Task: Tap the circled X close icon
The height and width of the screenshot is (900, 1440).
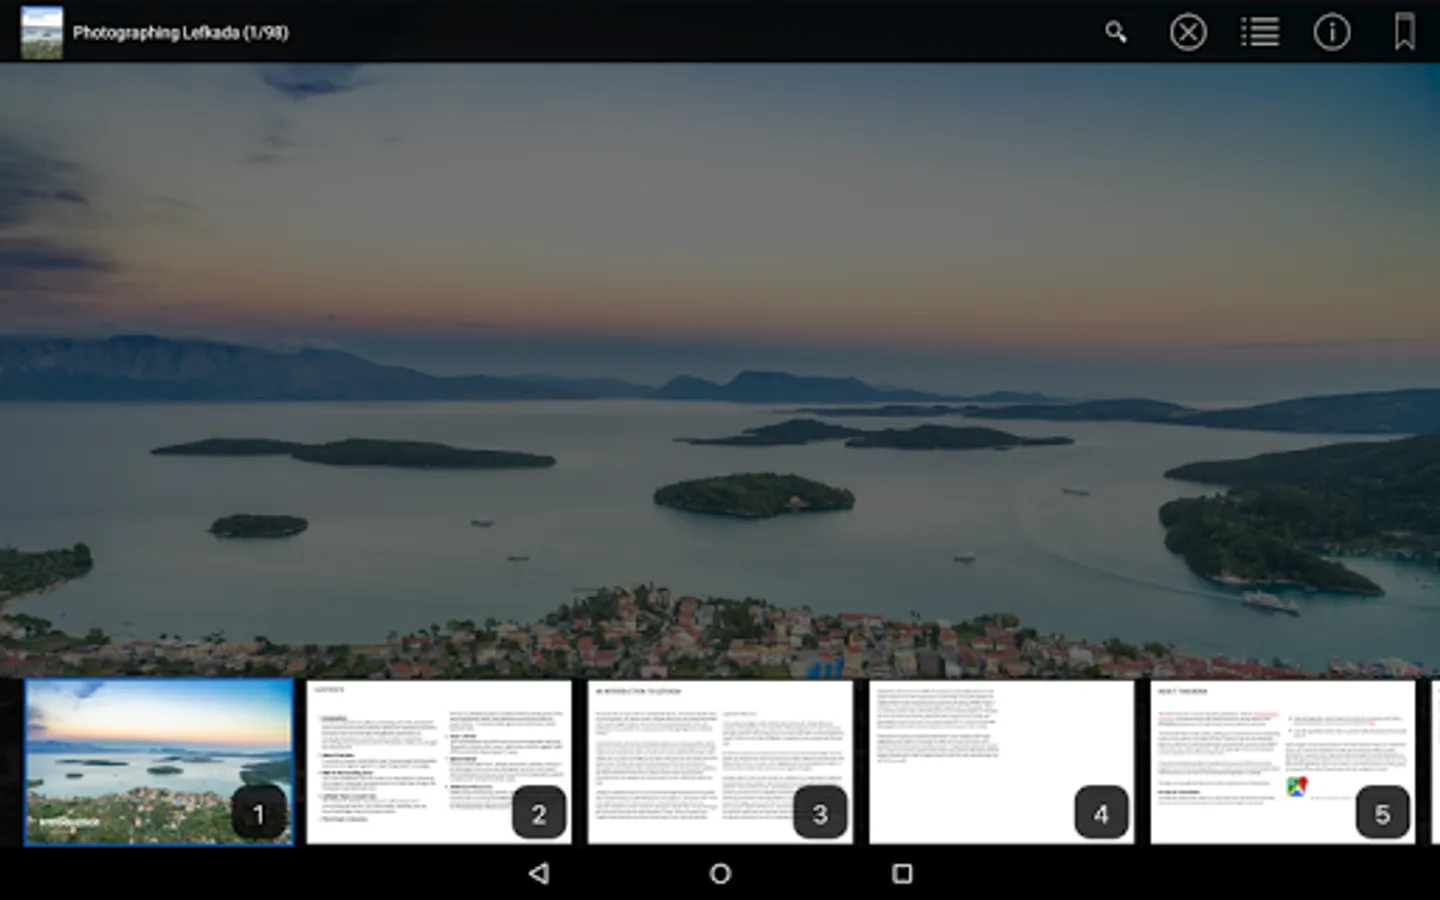Action: (1188, 33)
